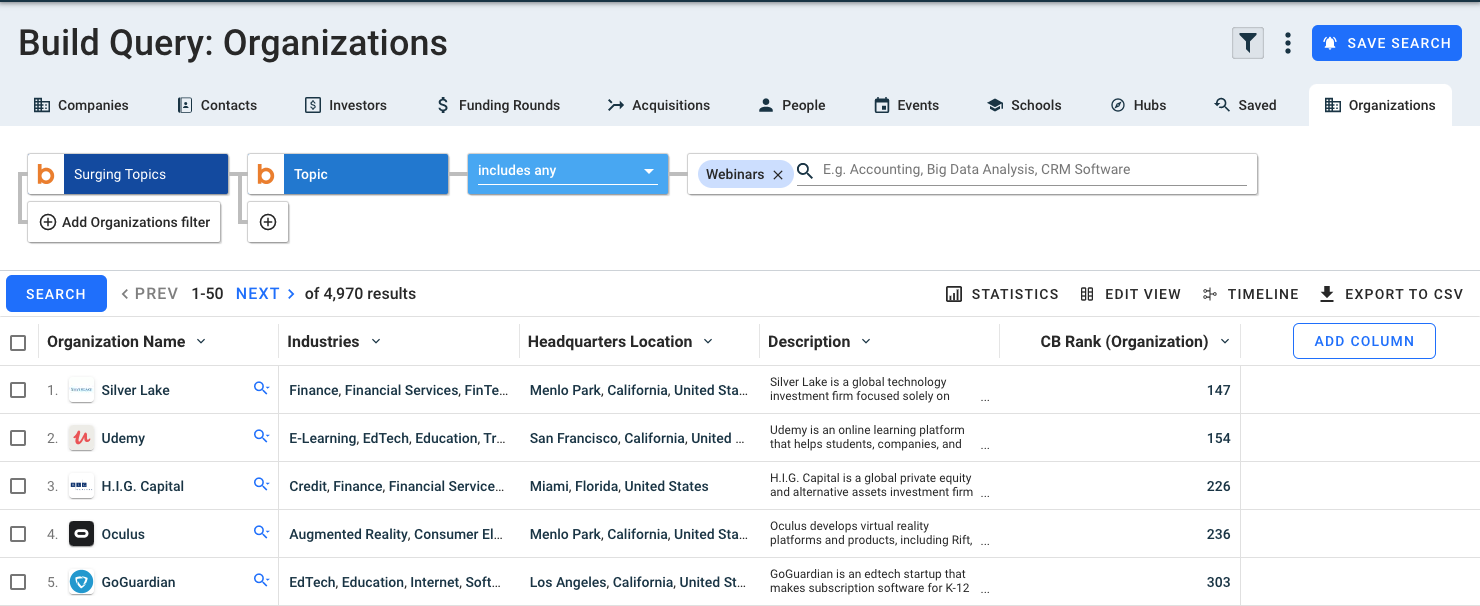Screen dimensions: 1480x606
Task: Open the GoGuardian organization link
Action: click(x=138, y=582)
